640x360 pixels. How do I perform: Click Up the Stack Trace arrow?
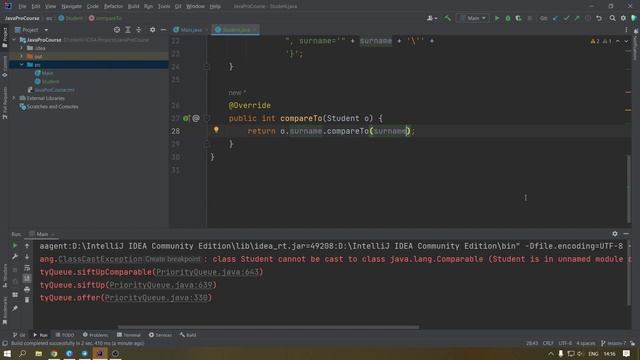tap(27, 246)
